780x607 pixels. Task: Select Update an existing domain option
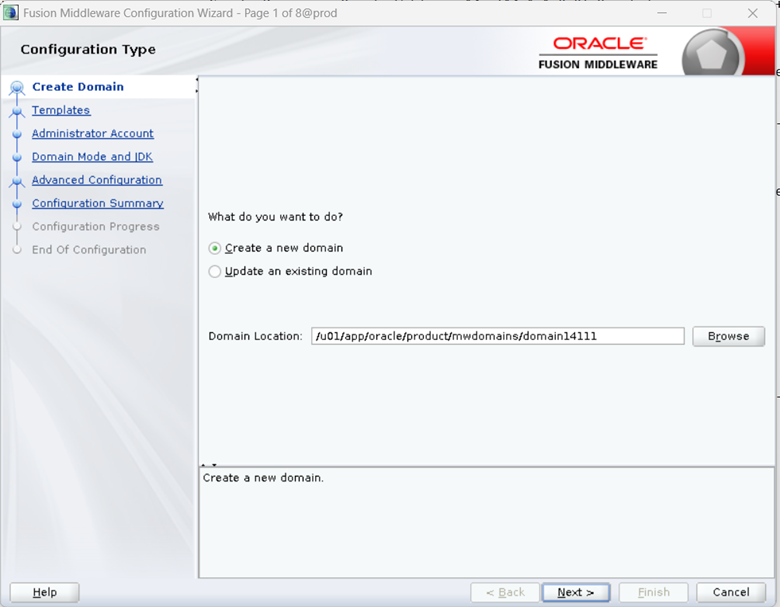click(x=214, y=271)
